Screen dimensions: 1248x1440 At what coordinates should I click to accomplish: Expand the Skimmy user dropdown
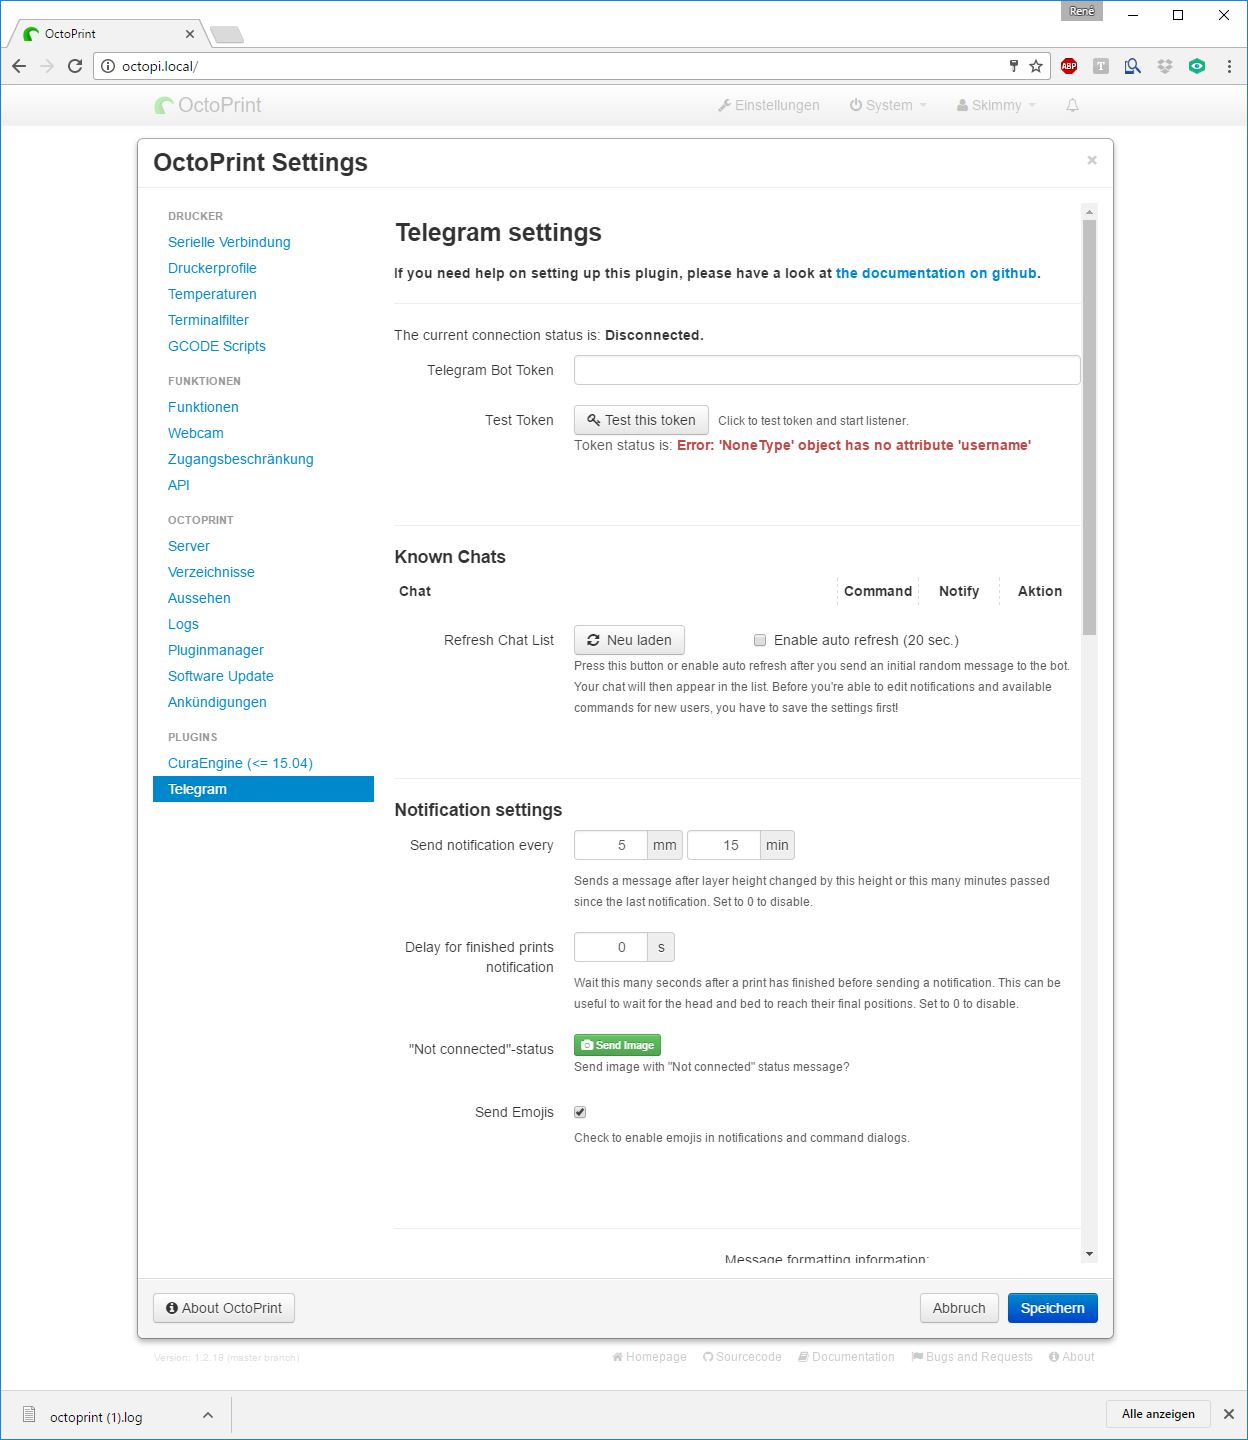coord(996,105)
